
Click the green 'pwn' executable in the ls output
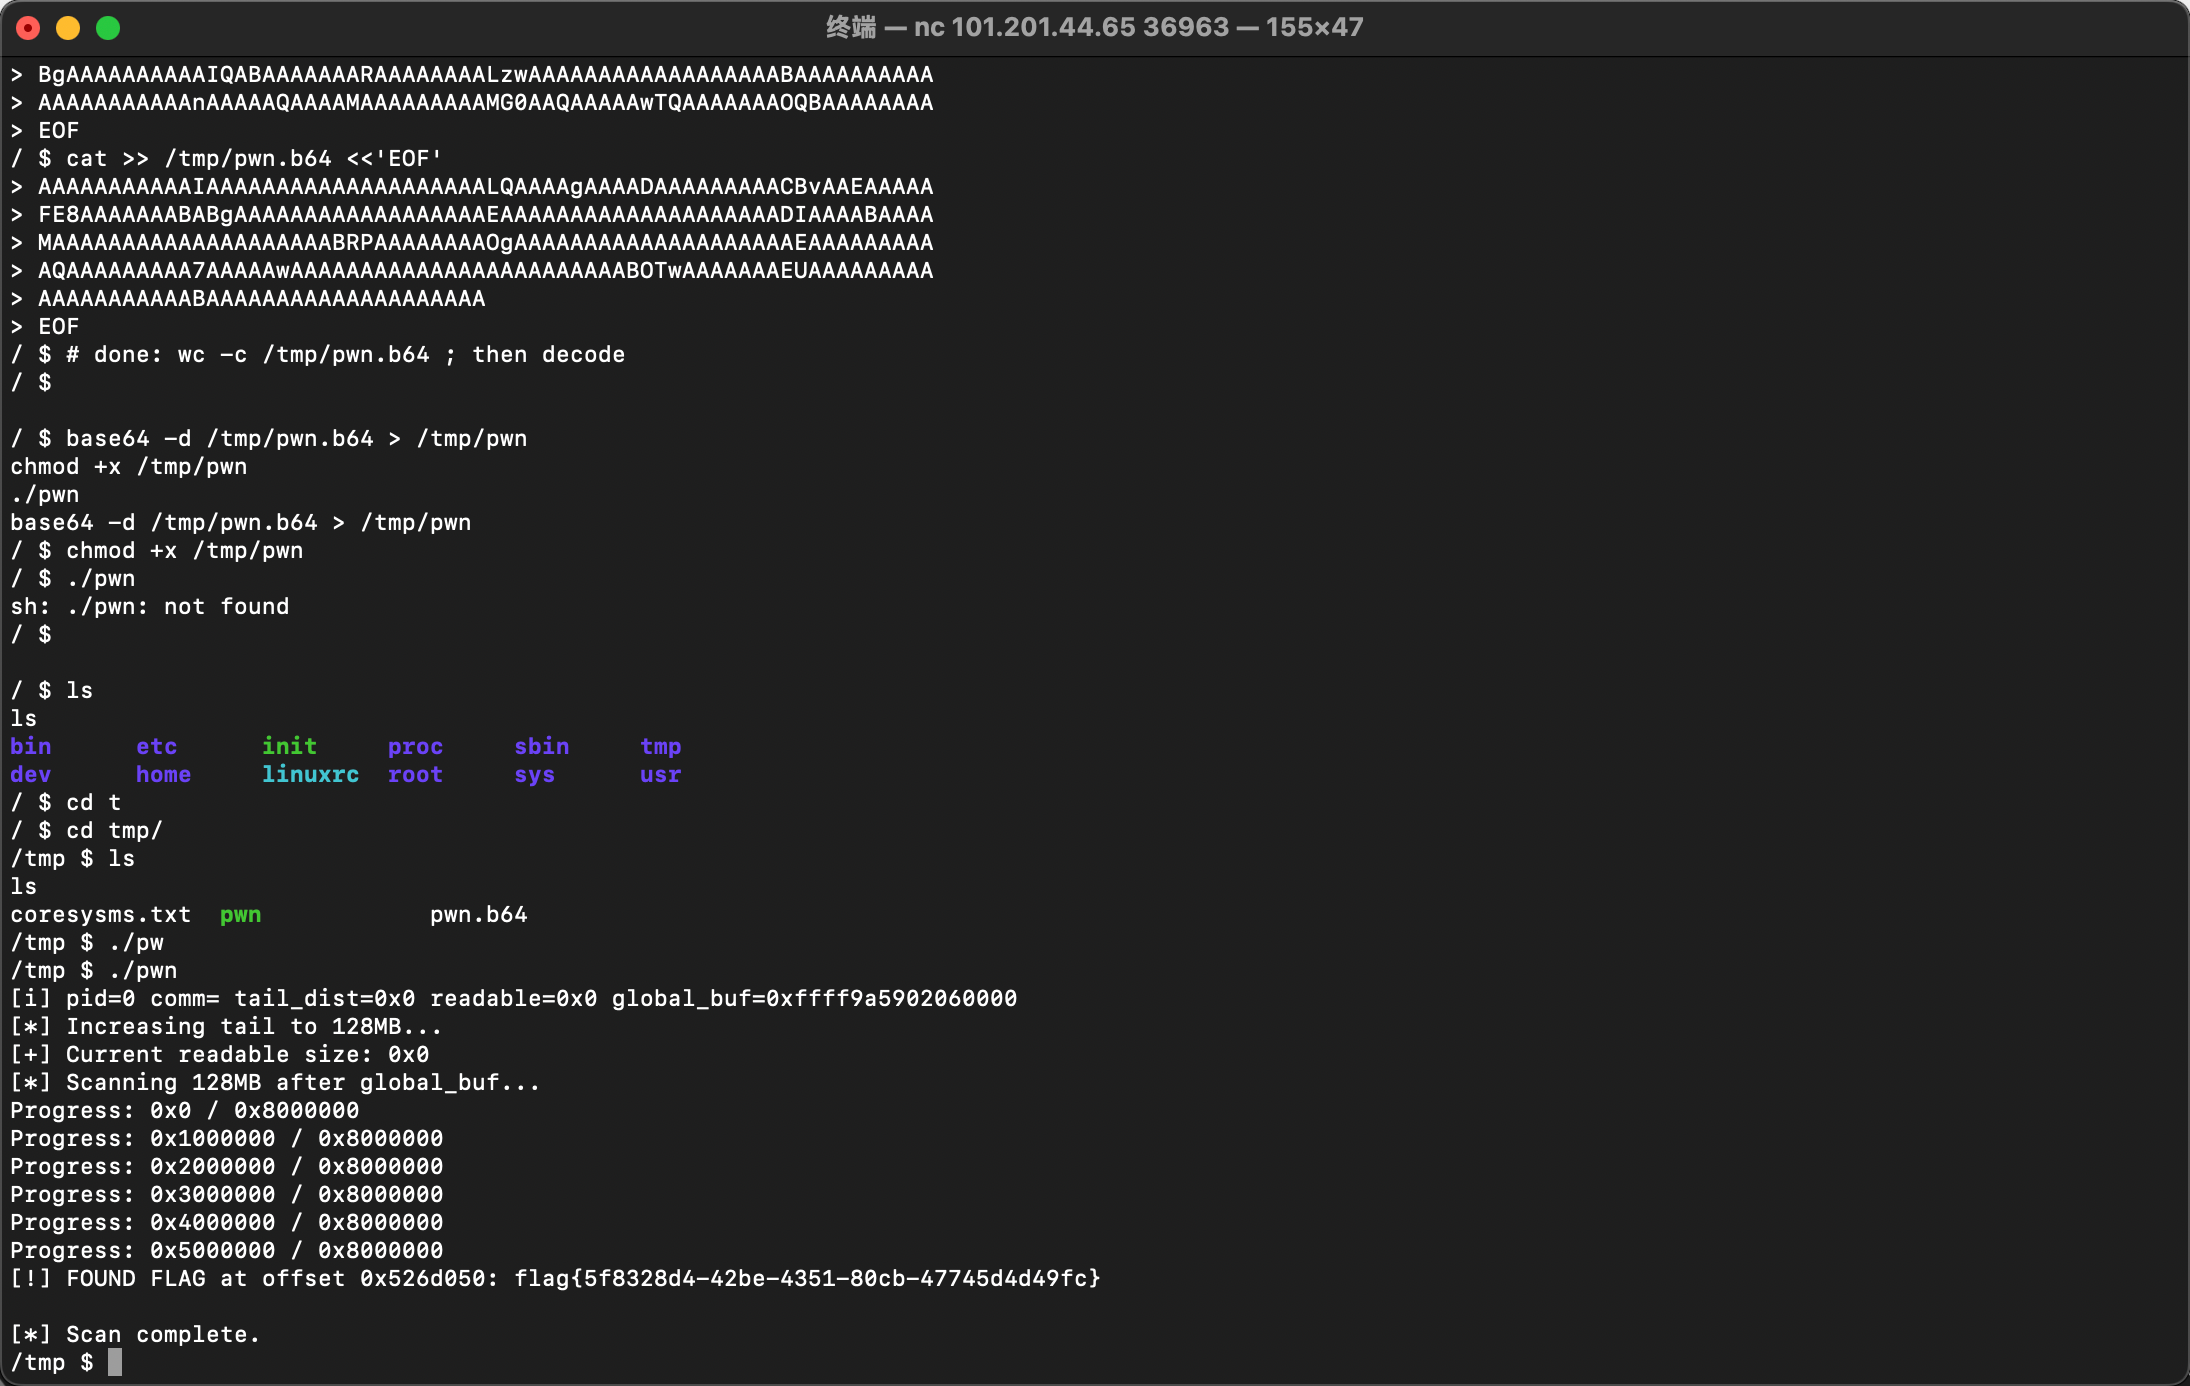(x=240, y=914)
